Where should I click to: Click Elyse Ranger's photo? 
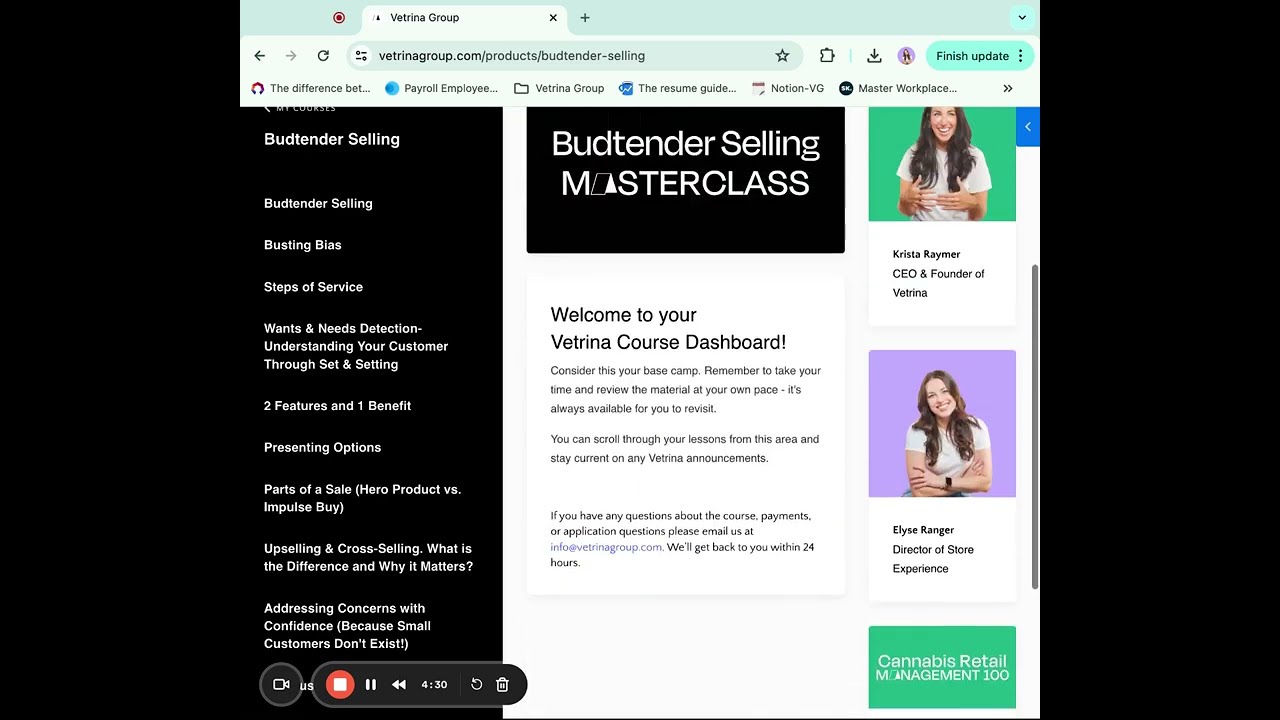(x=942, y=424)
